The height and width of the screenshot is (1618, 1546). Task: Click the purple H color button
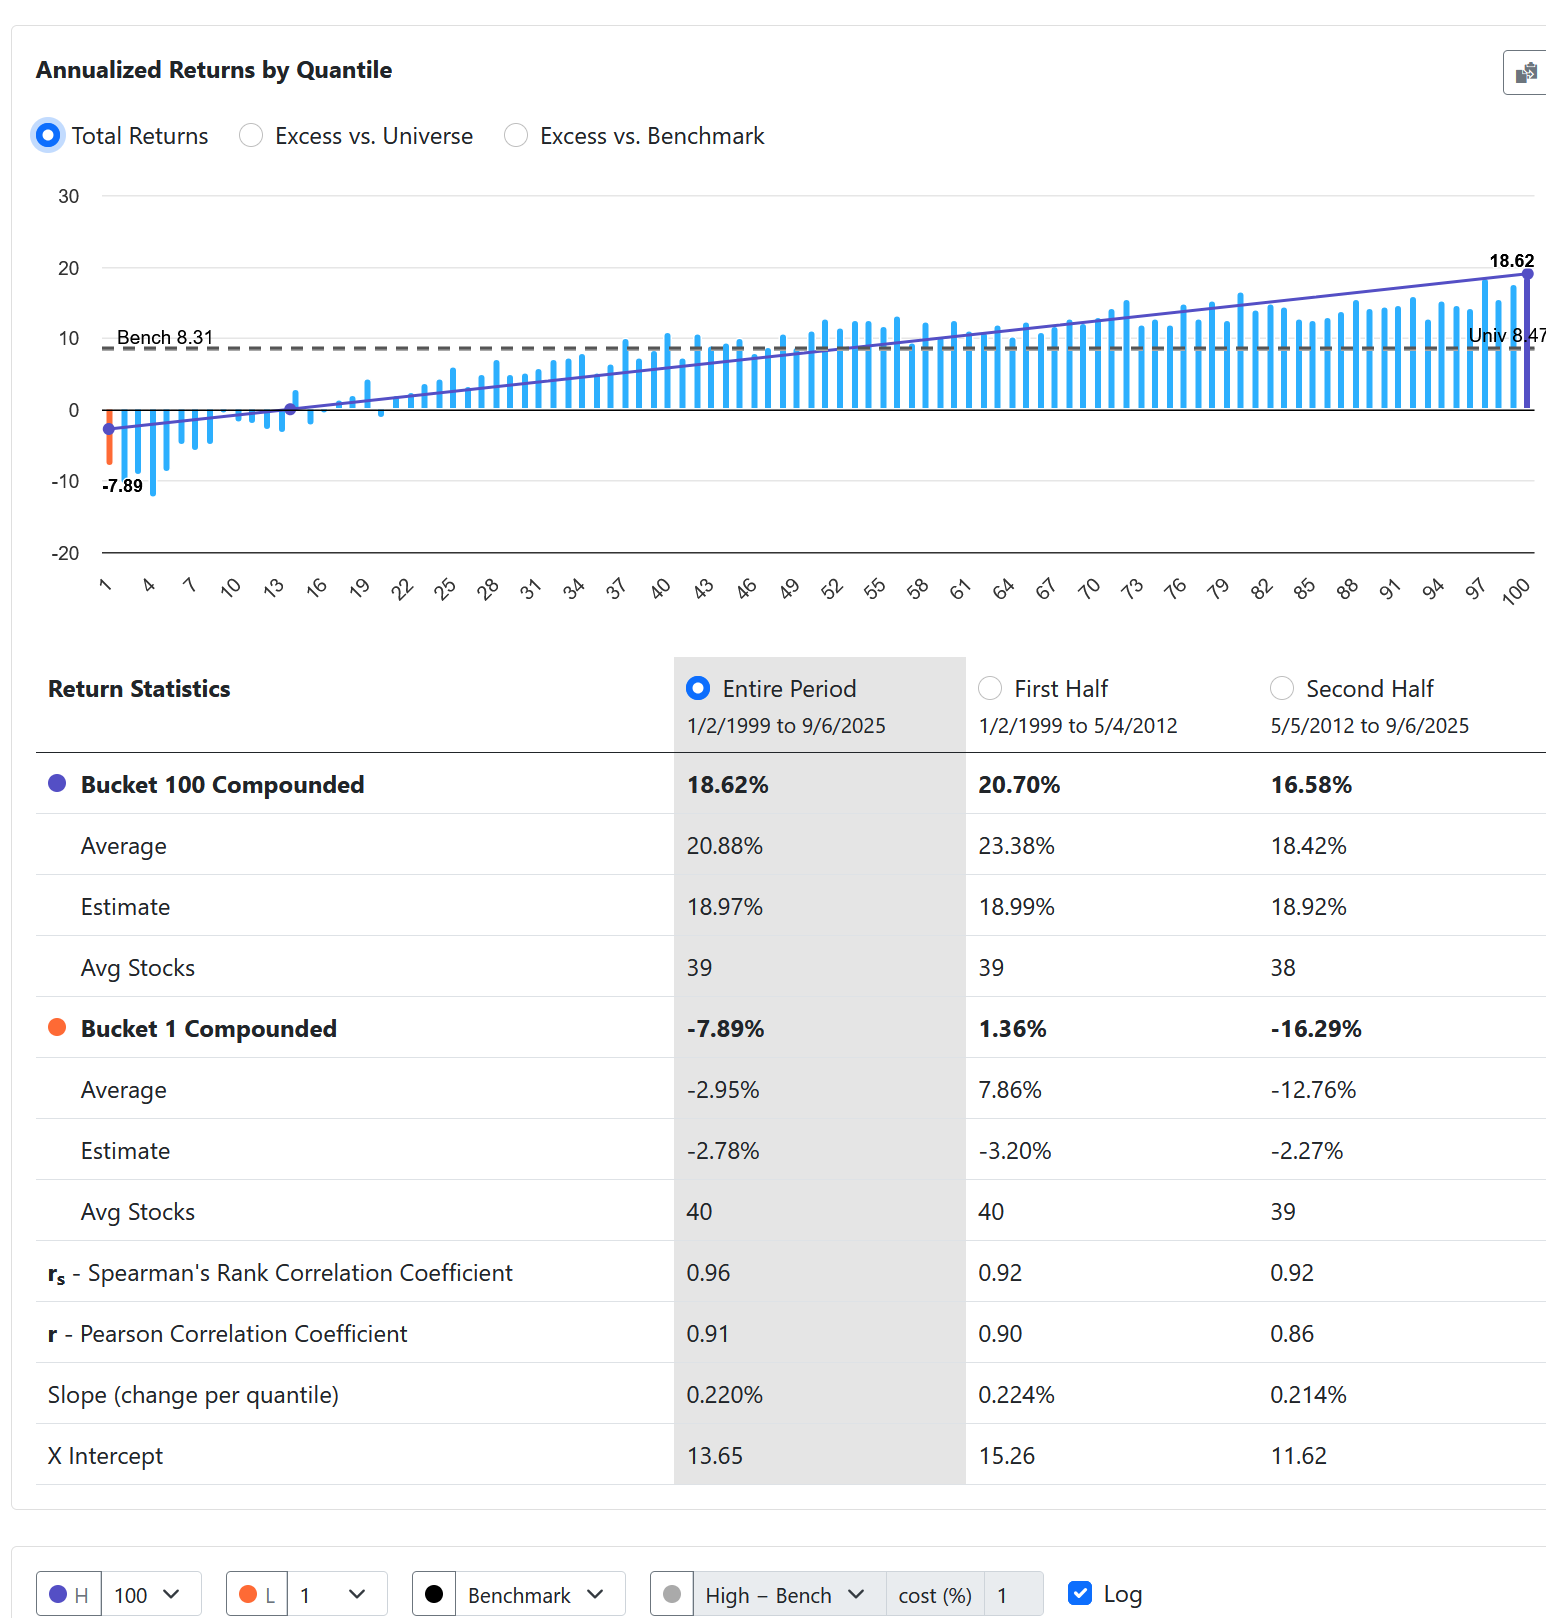pyautogui.click(x=69, y=1594)
